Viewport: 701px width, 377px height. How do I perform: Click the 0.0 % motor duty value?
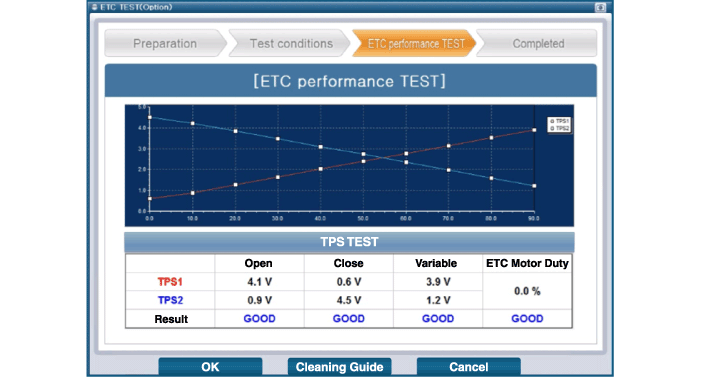[x=527, y=291]
